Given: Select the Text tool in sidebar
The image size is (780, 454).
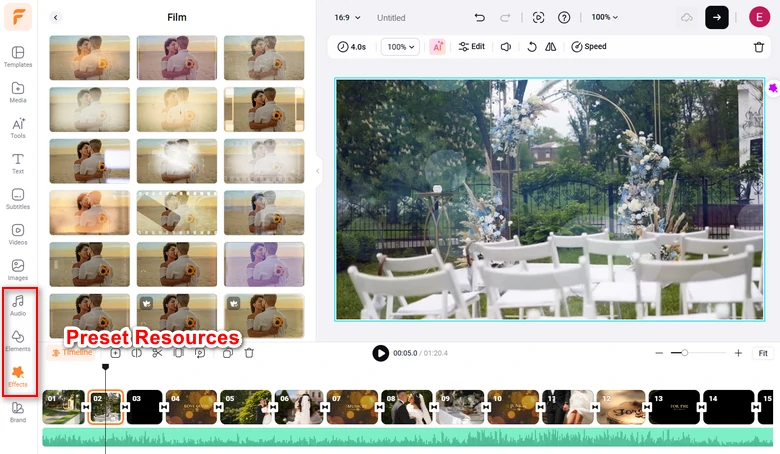Looking at the screenshot, I should pos(18,164).
